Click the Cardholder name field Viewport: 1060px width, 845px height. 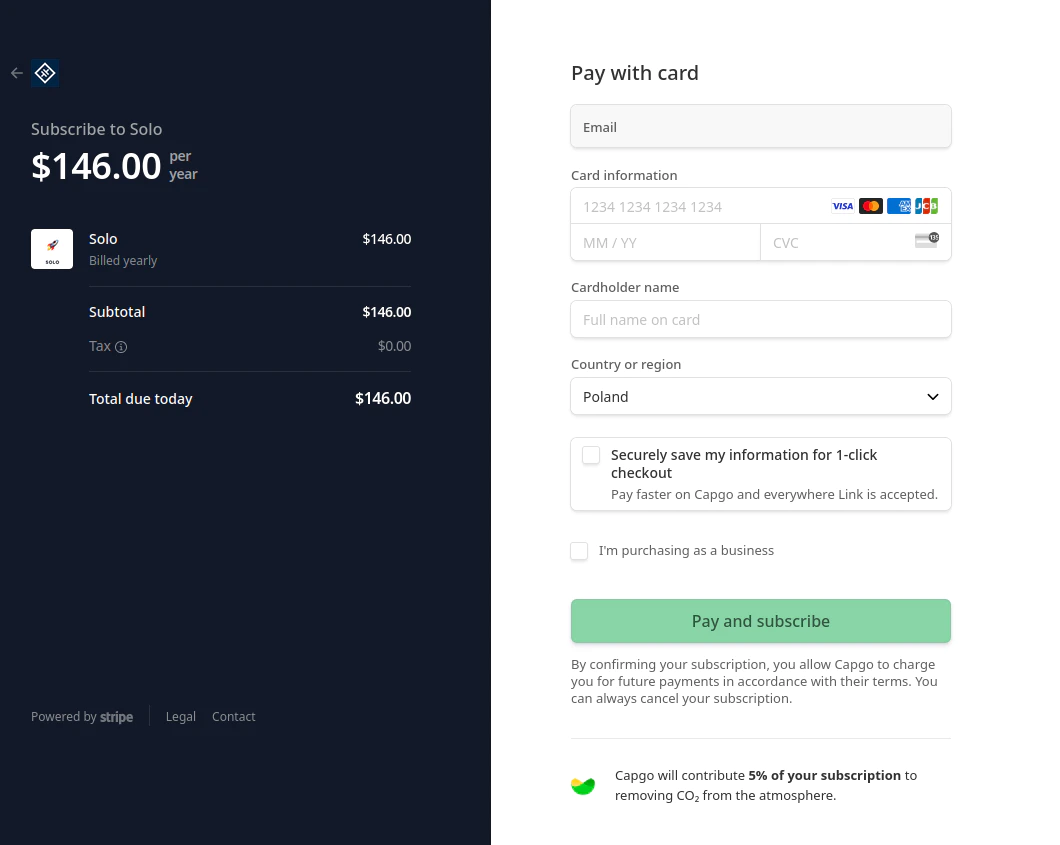(x=760, y=320)
